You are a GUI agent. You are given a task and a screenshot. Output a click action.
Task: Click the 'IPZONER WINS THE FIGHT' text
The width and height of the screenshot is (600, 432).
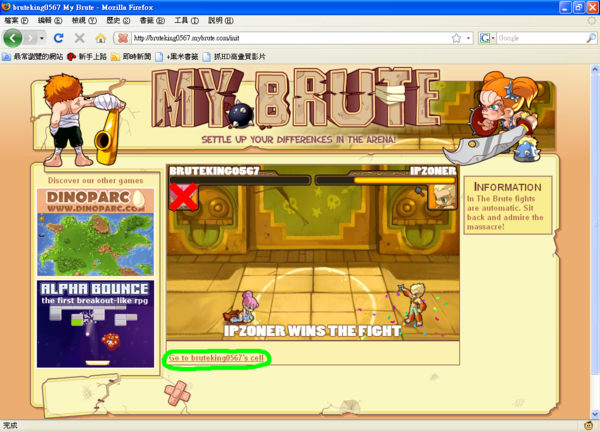[312, 331]
